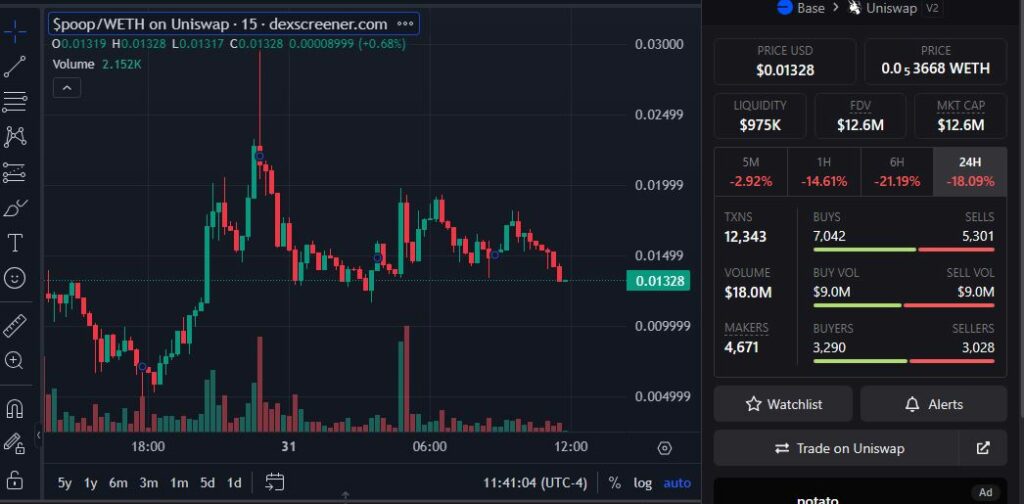Set chart range to 6m
This screenshot has height=504, width=1024.
coord(118,483)
